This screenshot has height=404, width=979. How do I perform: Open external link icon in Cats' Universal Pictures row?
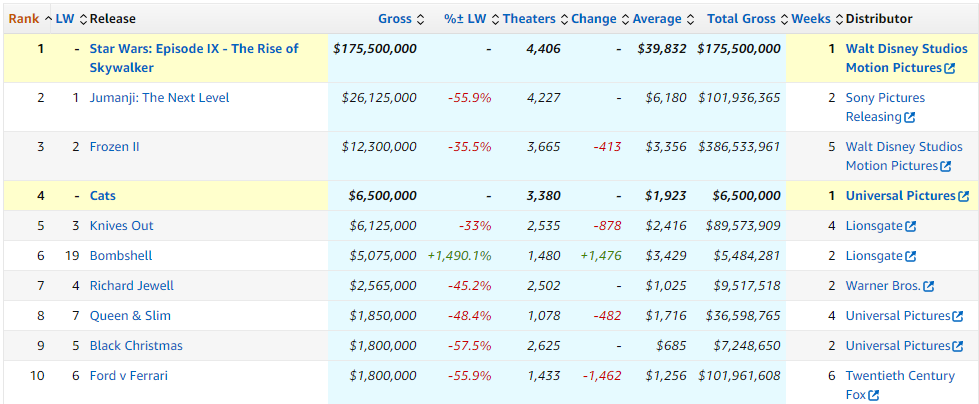964,196
